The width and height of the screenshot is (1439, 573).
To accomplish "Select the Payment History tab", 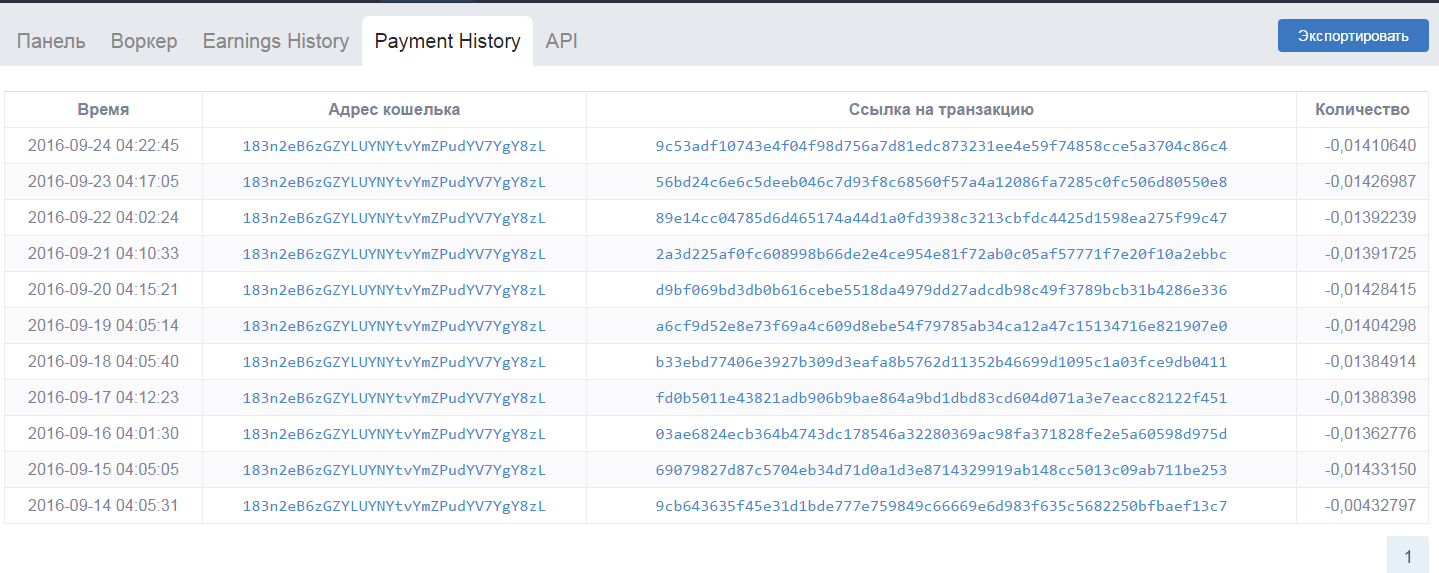I will pyautogui.click(x=447, y=41).
